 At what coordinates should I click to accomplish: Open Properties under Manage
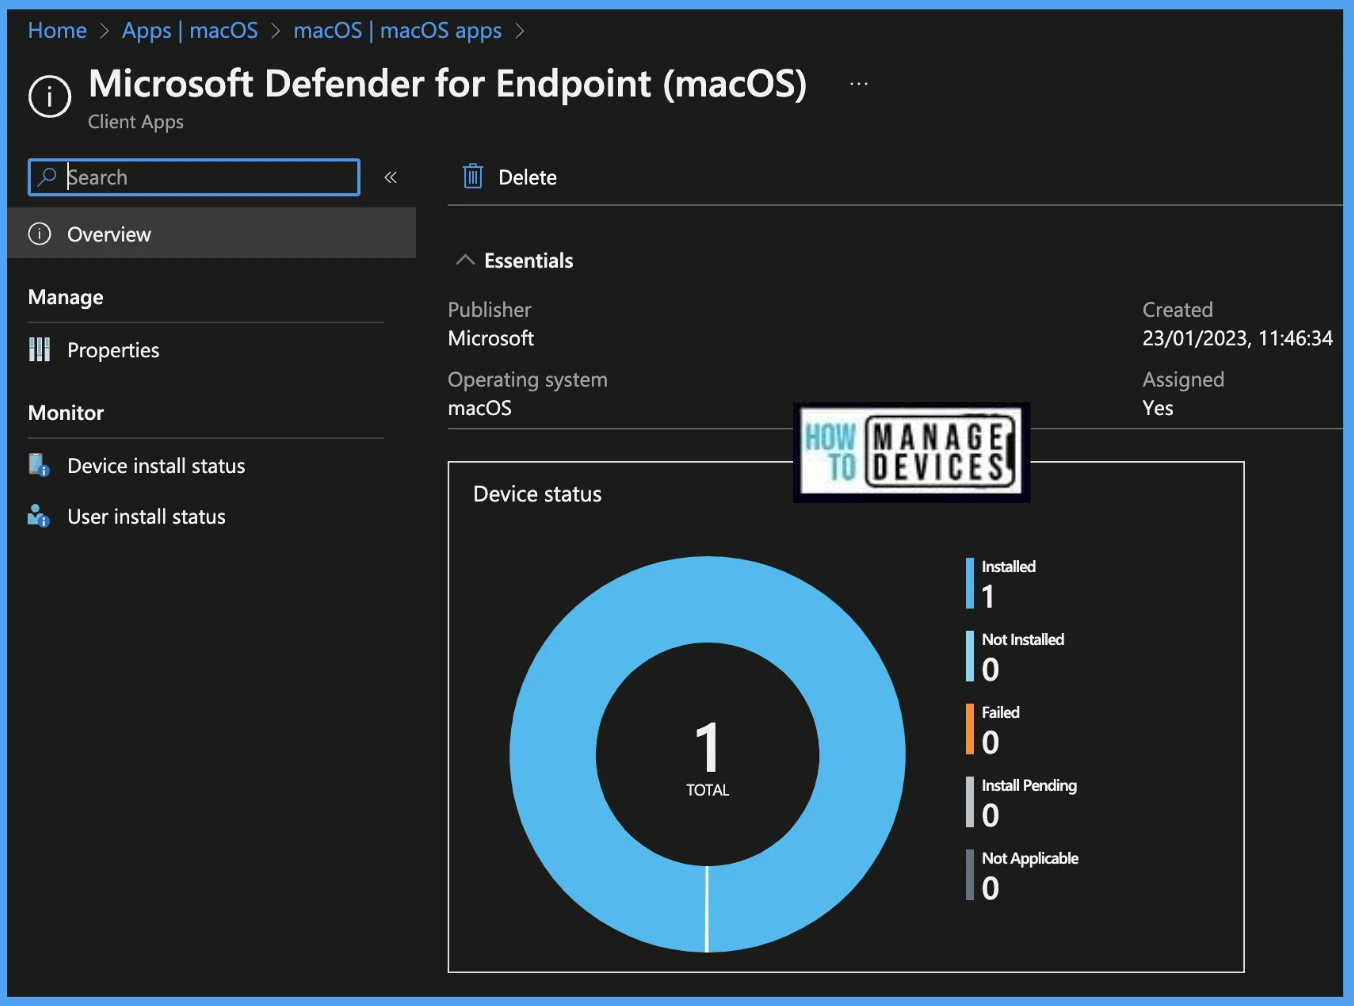point(113,350)
